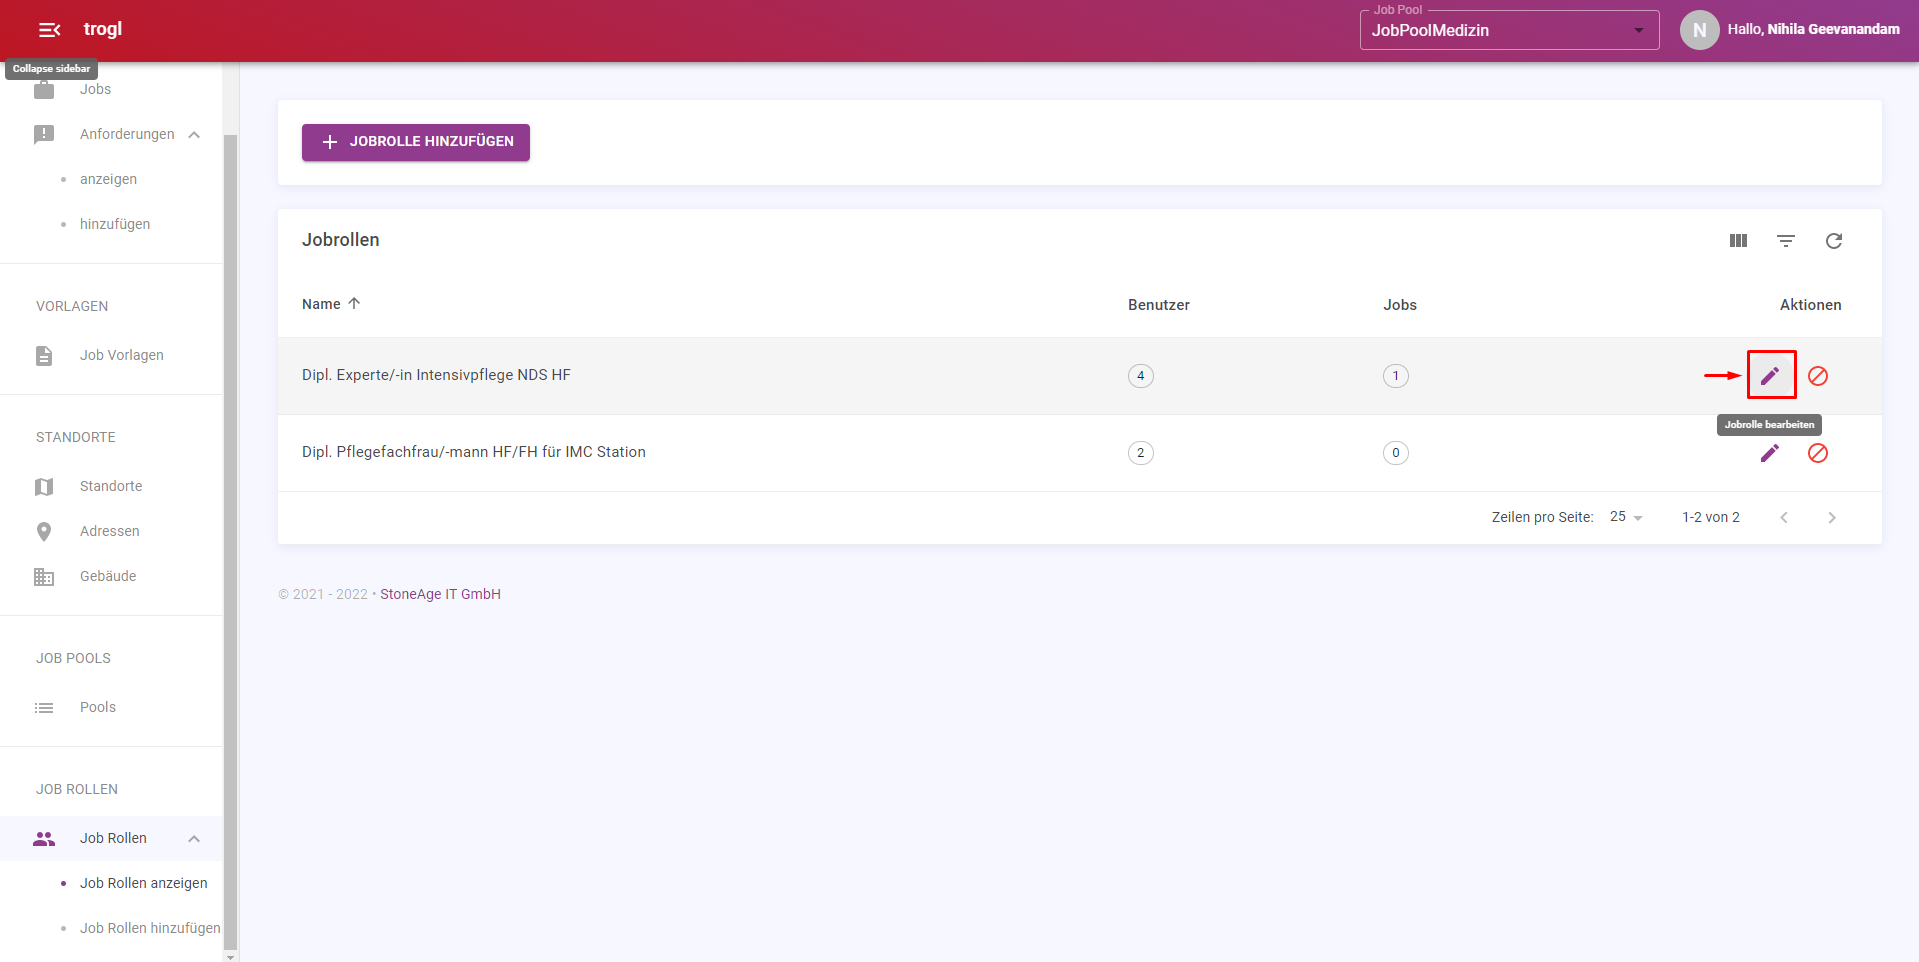
Task: Collapse the Anforderungen submenu chevron
Action: [194, 135]
